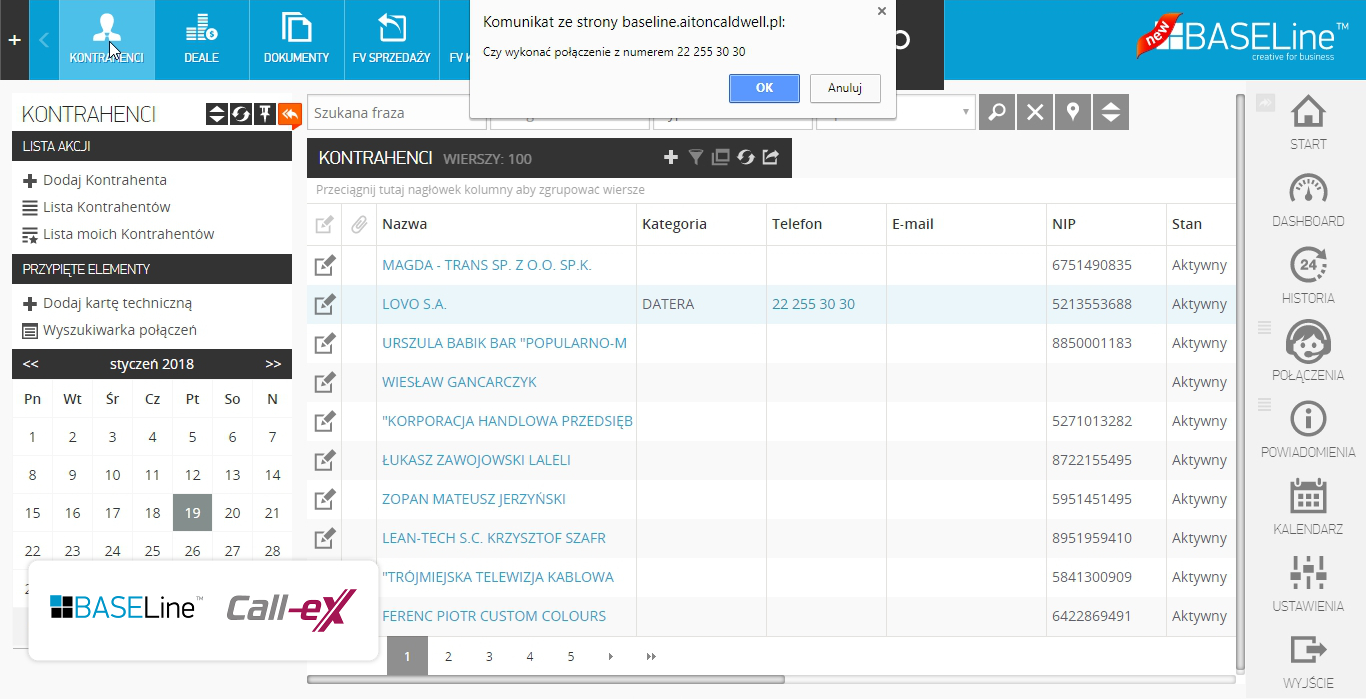Open the Deale tab in top menu
Image resolution: width=1366 pixels, height=699 pixels.
201,40
